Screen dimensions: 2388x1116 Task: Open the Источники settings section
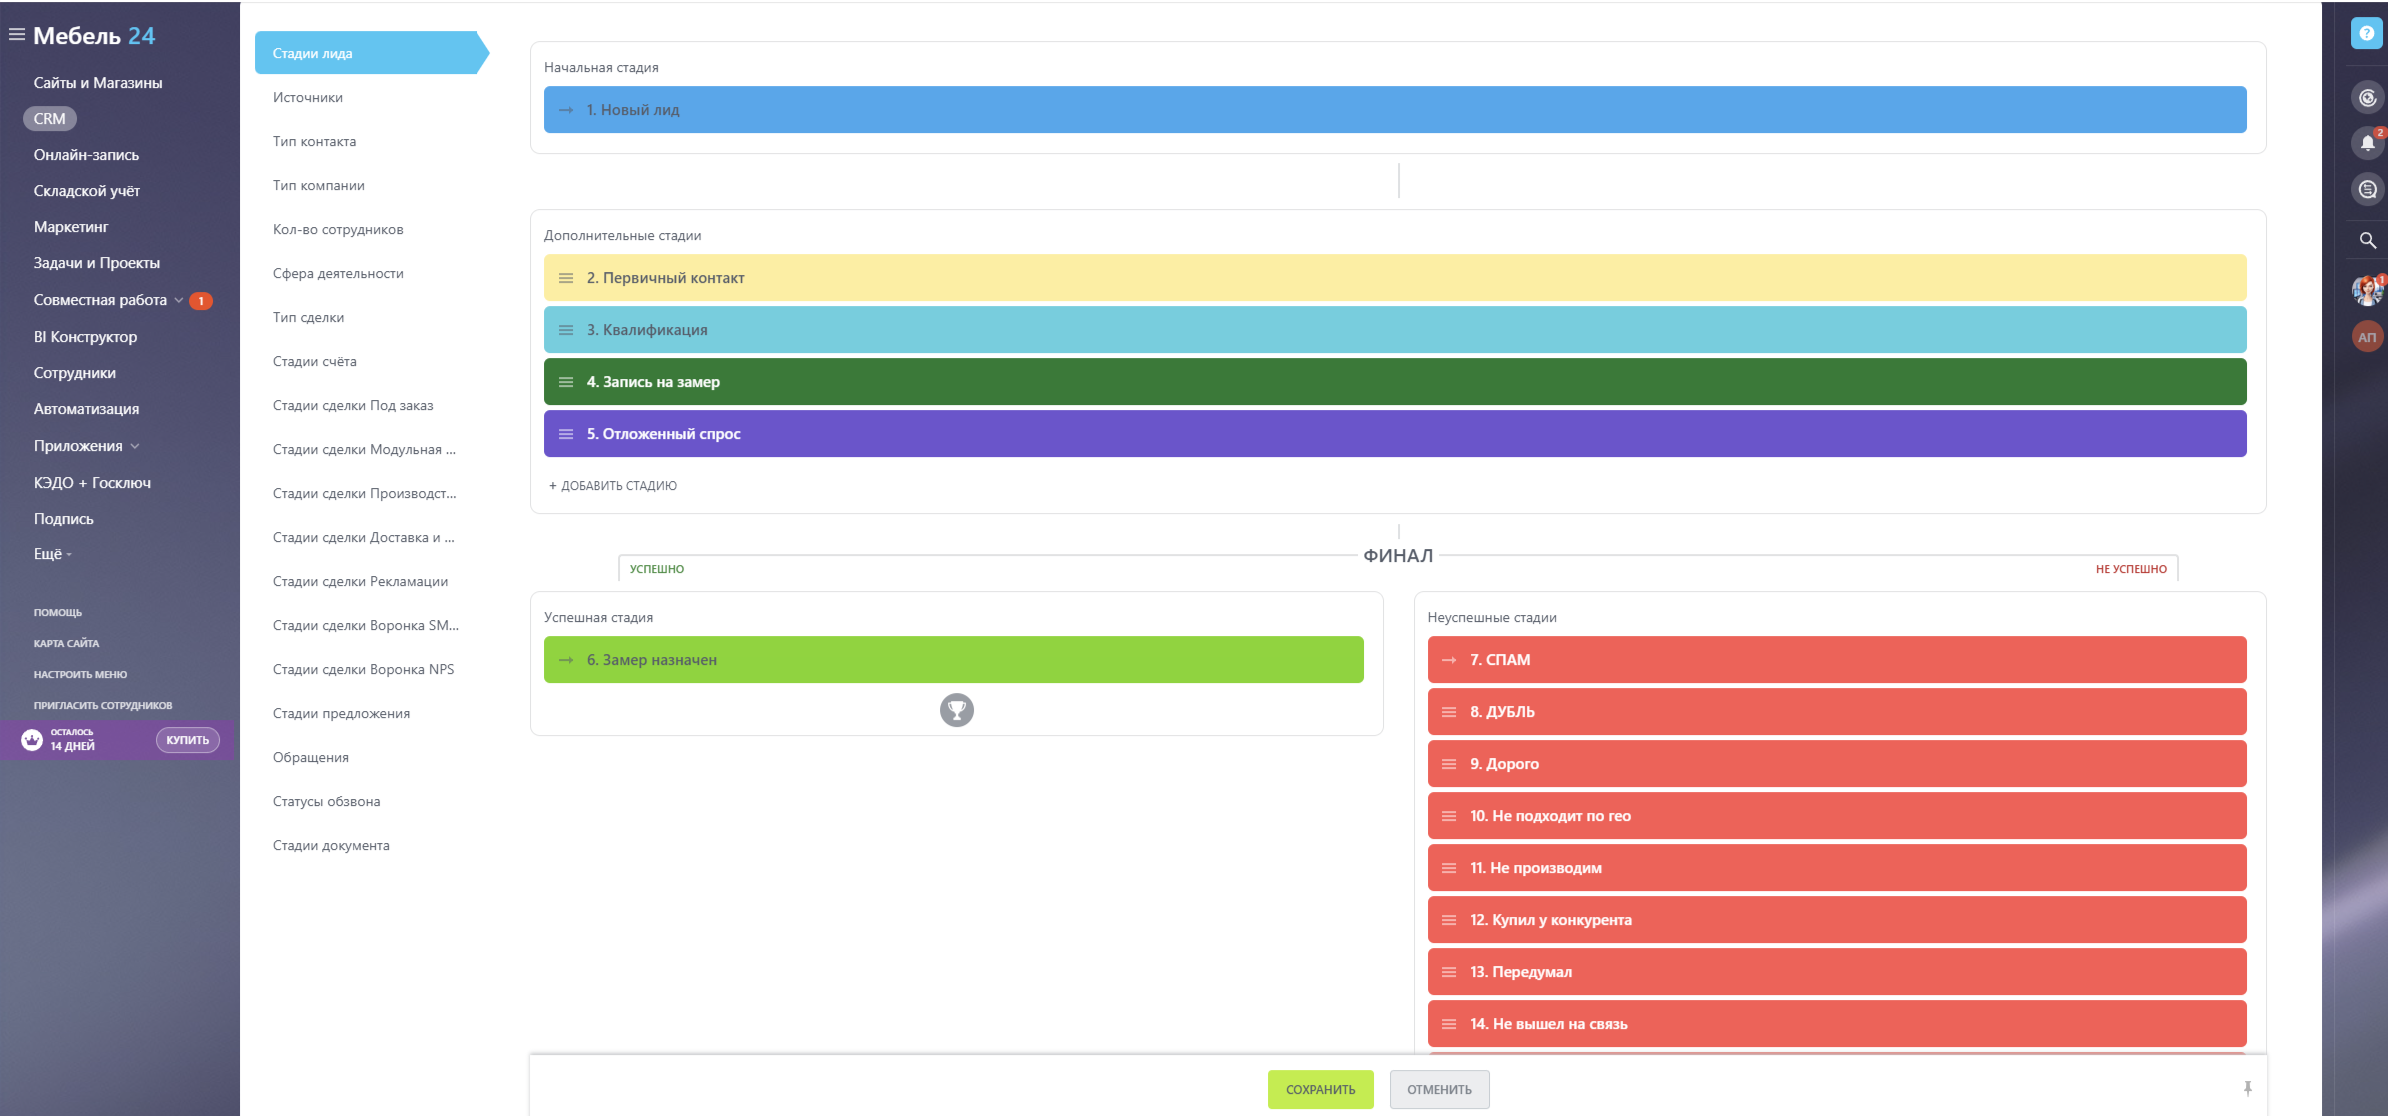(x=308, y=97)
